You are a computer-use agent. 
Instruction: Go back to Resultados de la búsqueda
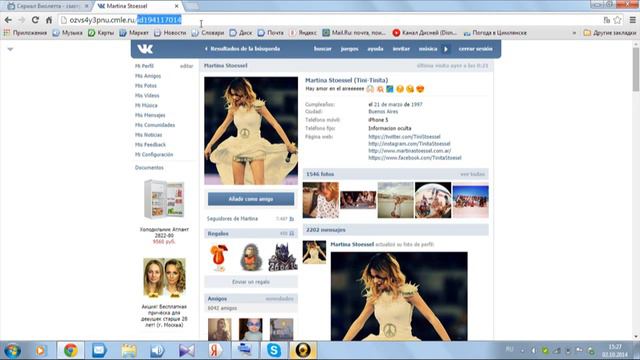242,49
